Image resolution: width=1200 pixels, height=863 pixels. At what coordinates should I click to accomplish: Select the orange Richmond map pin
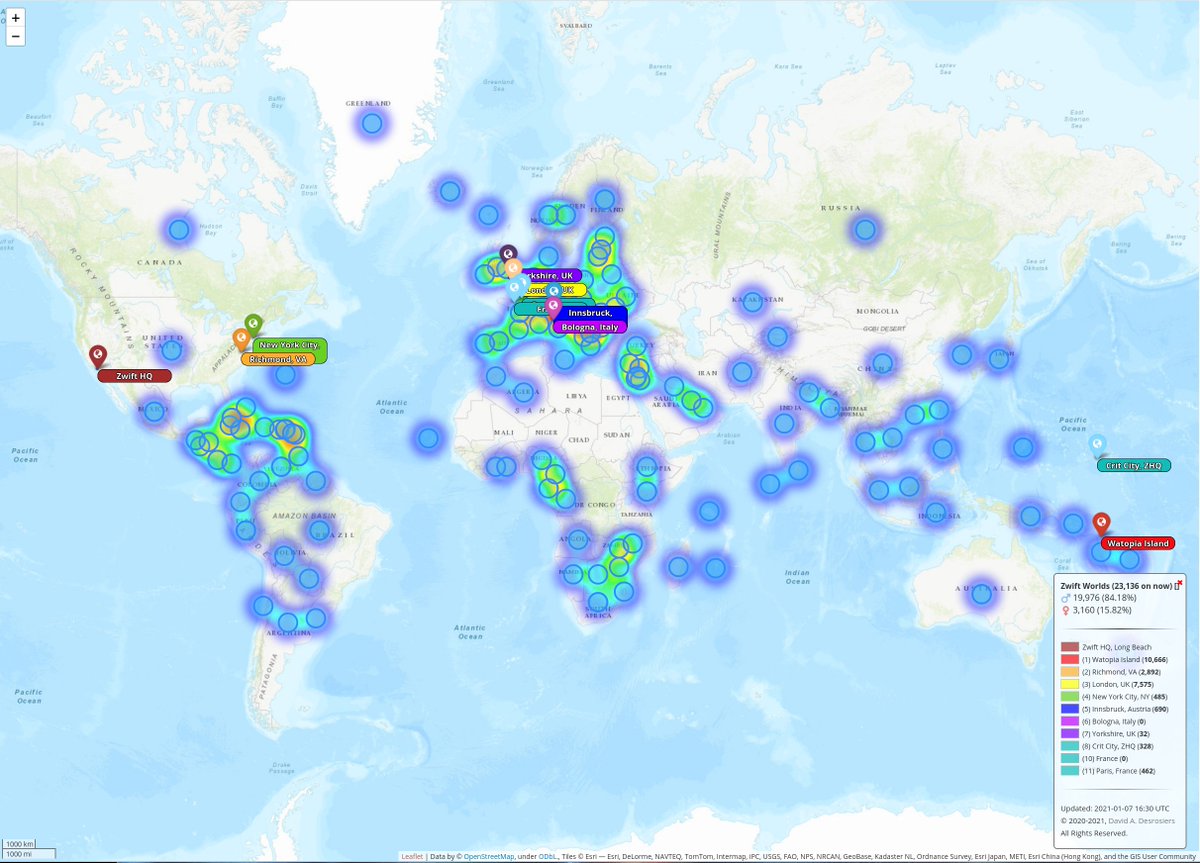click(x=240, y=340)
